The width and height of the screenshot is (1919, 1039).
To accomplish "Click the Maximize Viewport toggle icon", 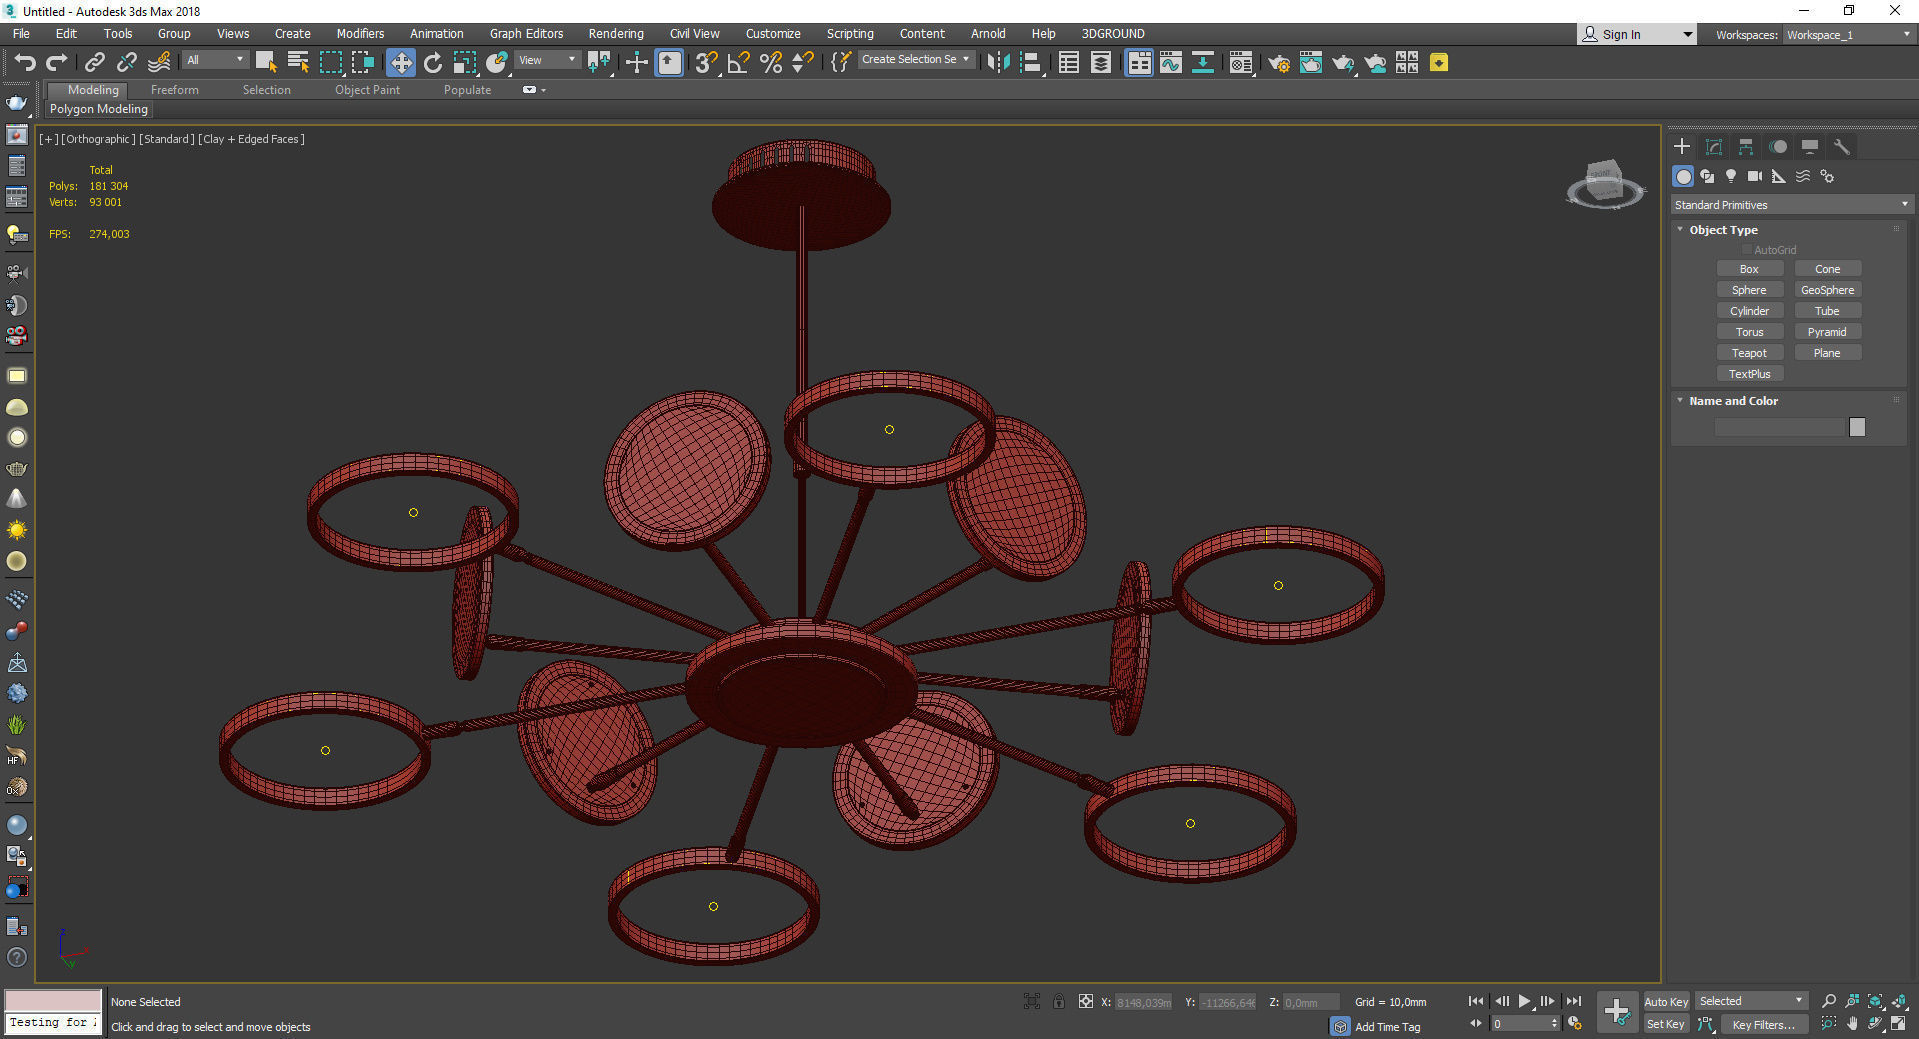I will tap(1898, 1023).
